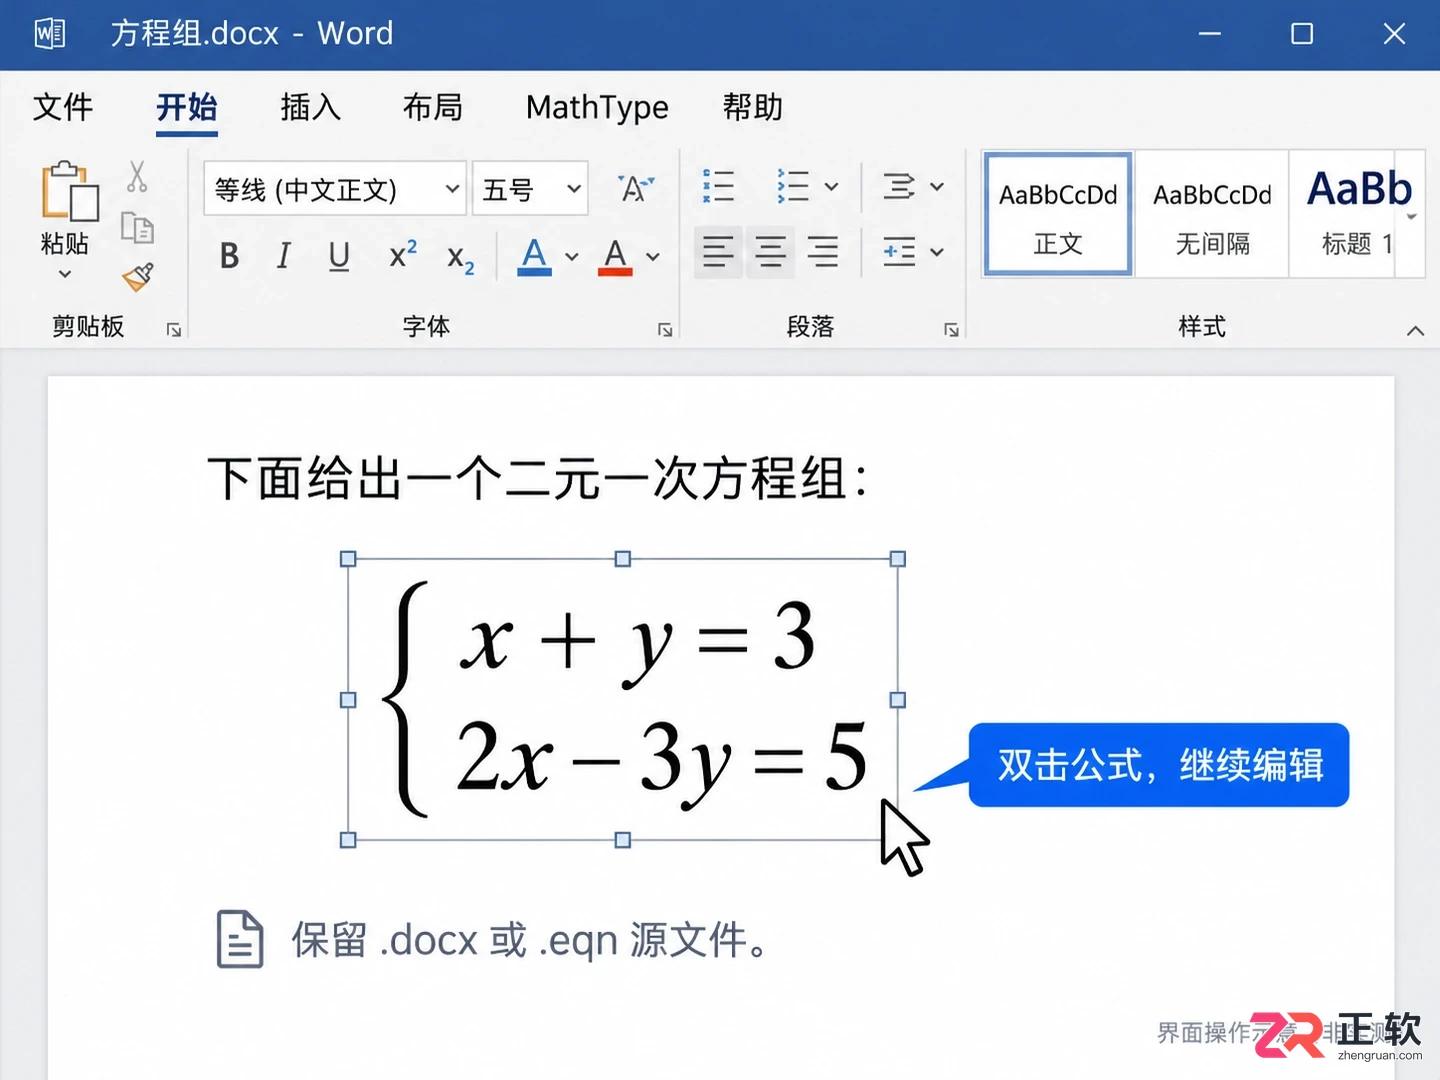Toggle subscript formatting
The height and width of the screenshot is (1080, 1440).
click(460, 259)
